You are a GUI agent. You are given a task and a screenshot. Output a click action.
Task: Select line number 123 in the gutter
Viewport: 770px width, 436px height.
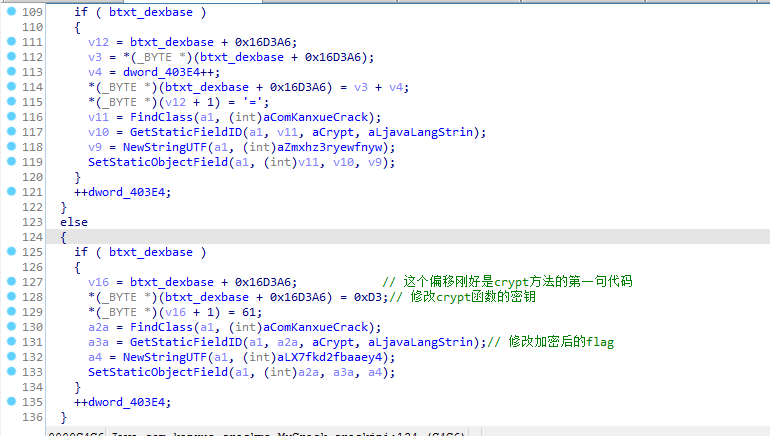pyautogui.click(x=32, y=222)
